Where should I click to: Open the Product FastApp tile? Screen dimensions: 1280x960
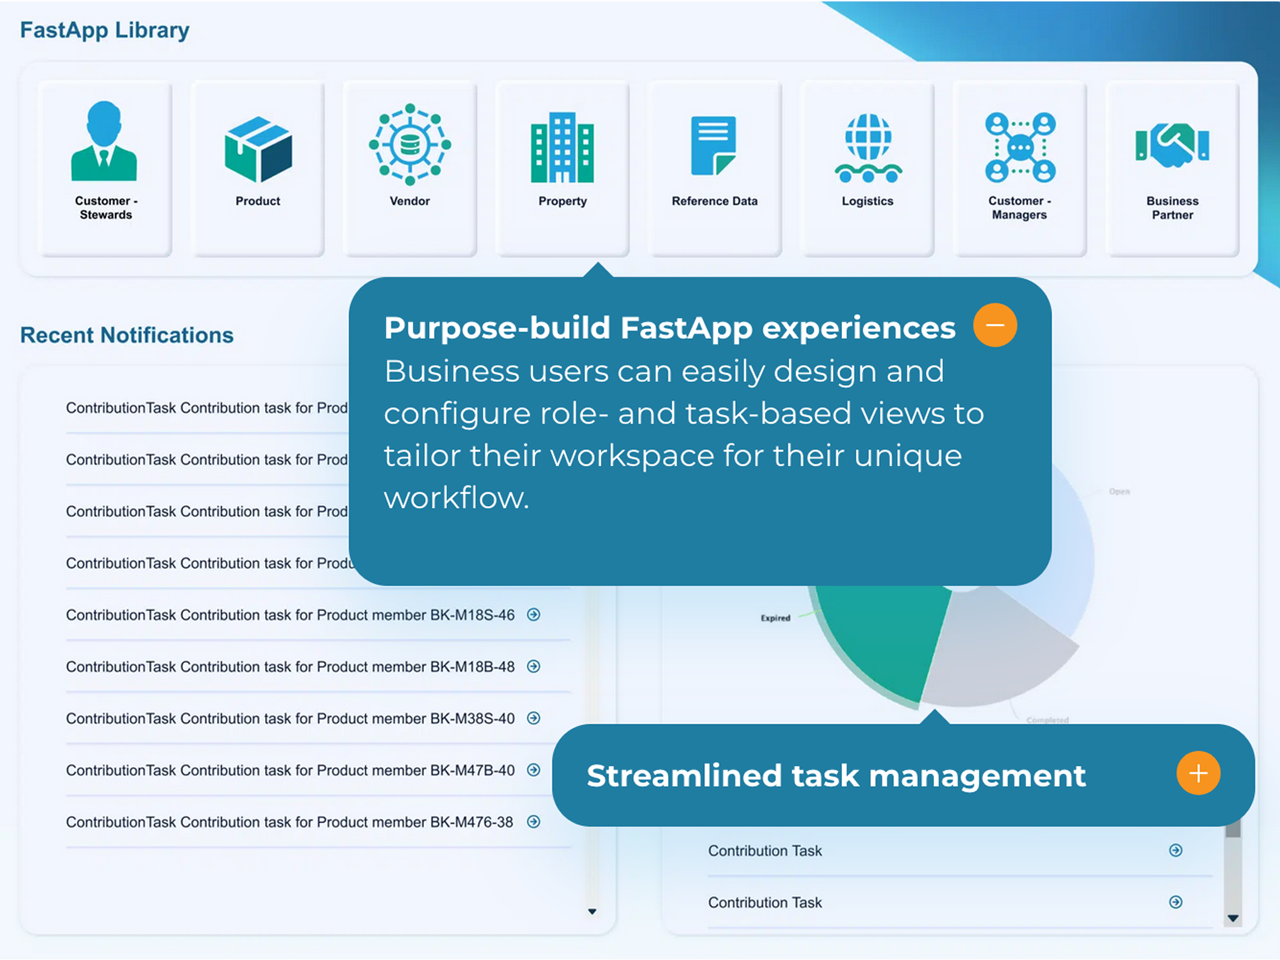258,167
